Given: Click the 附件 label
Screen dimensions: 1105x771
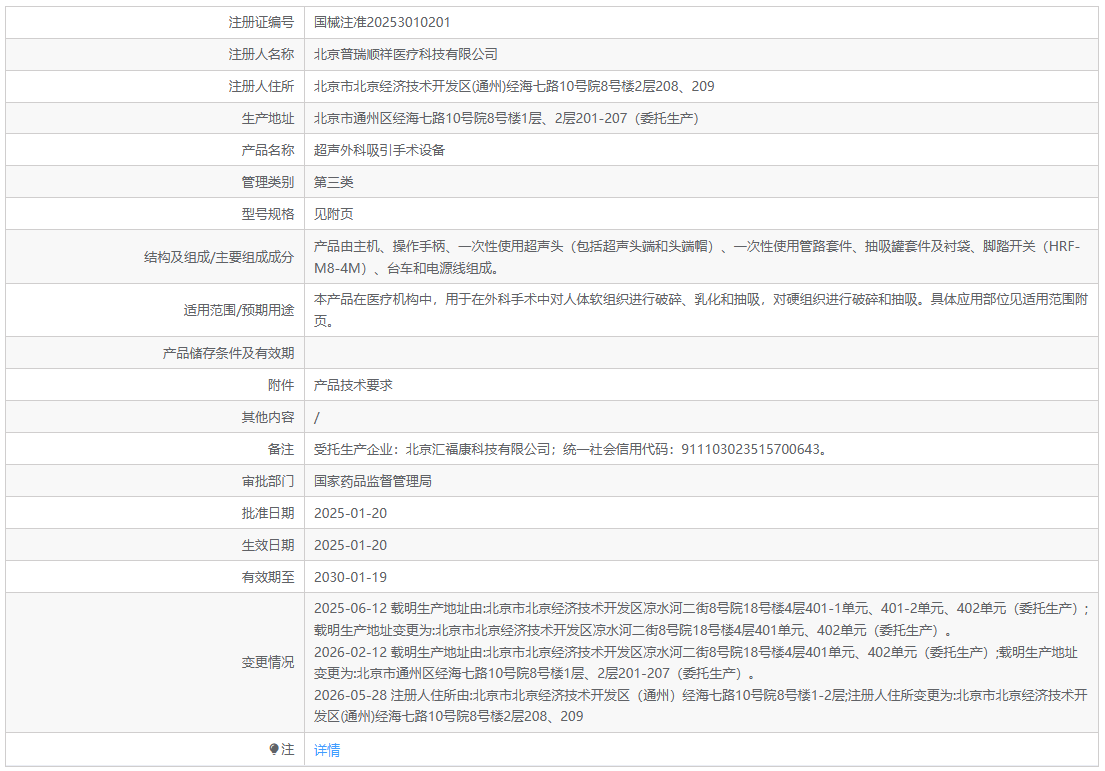Looking at the screenshot, I should click(281, 385).
